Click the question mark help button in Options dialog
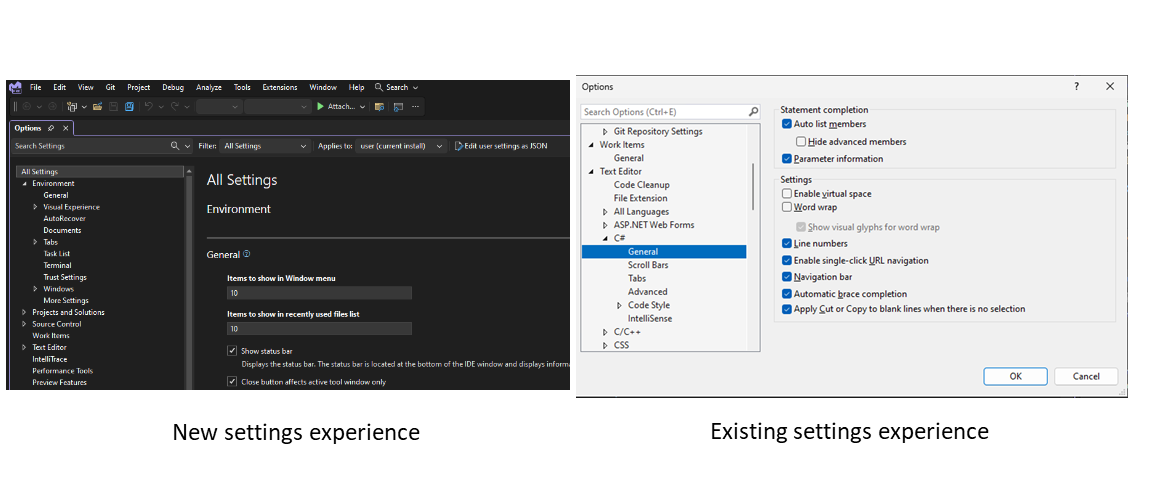This screenshot has height=503, width=1152. tap(1076, 87)
